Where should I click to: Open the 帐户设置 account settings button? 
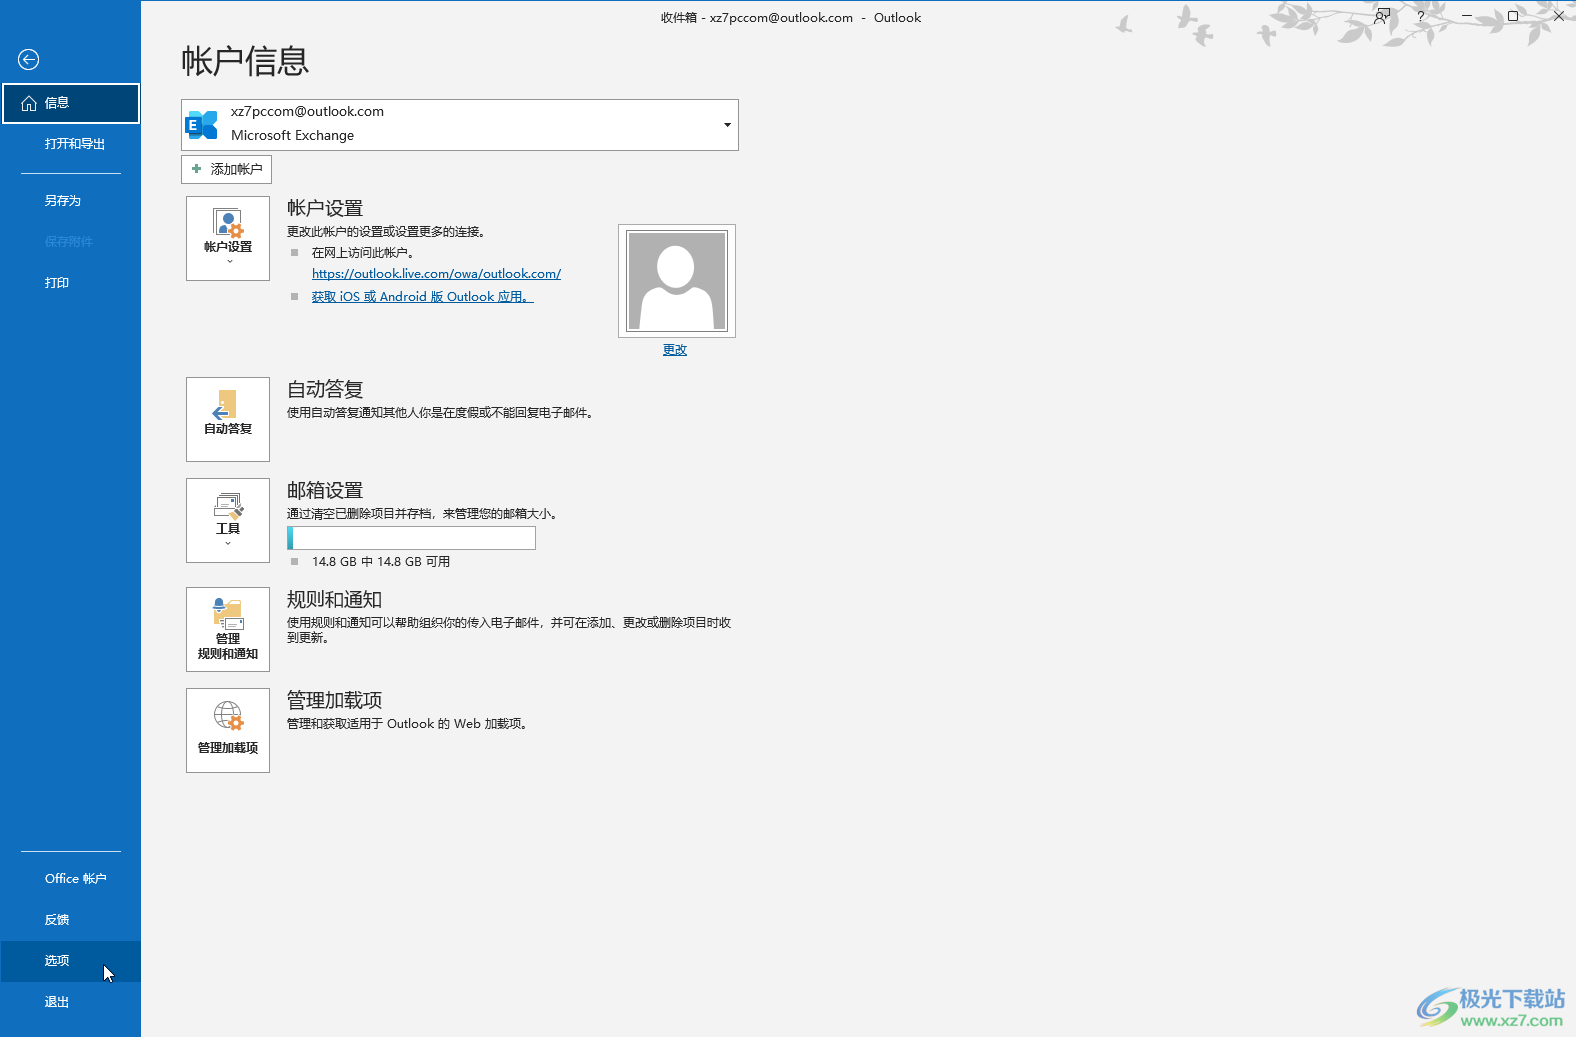click(228, 238)
